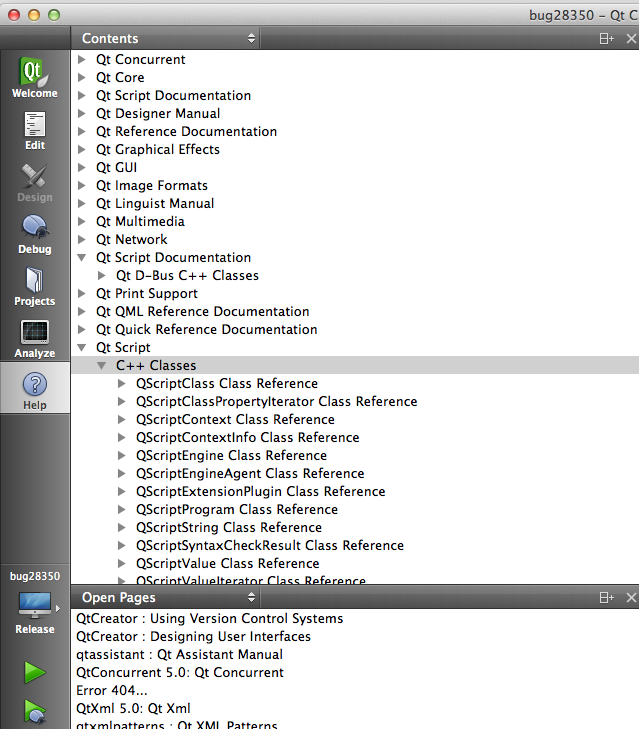Select QScriptValue Class Reference item
Viewport: 639px width, 729px height.
pyautogui.click(x=227, y=564)
